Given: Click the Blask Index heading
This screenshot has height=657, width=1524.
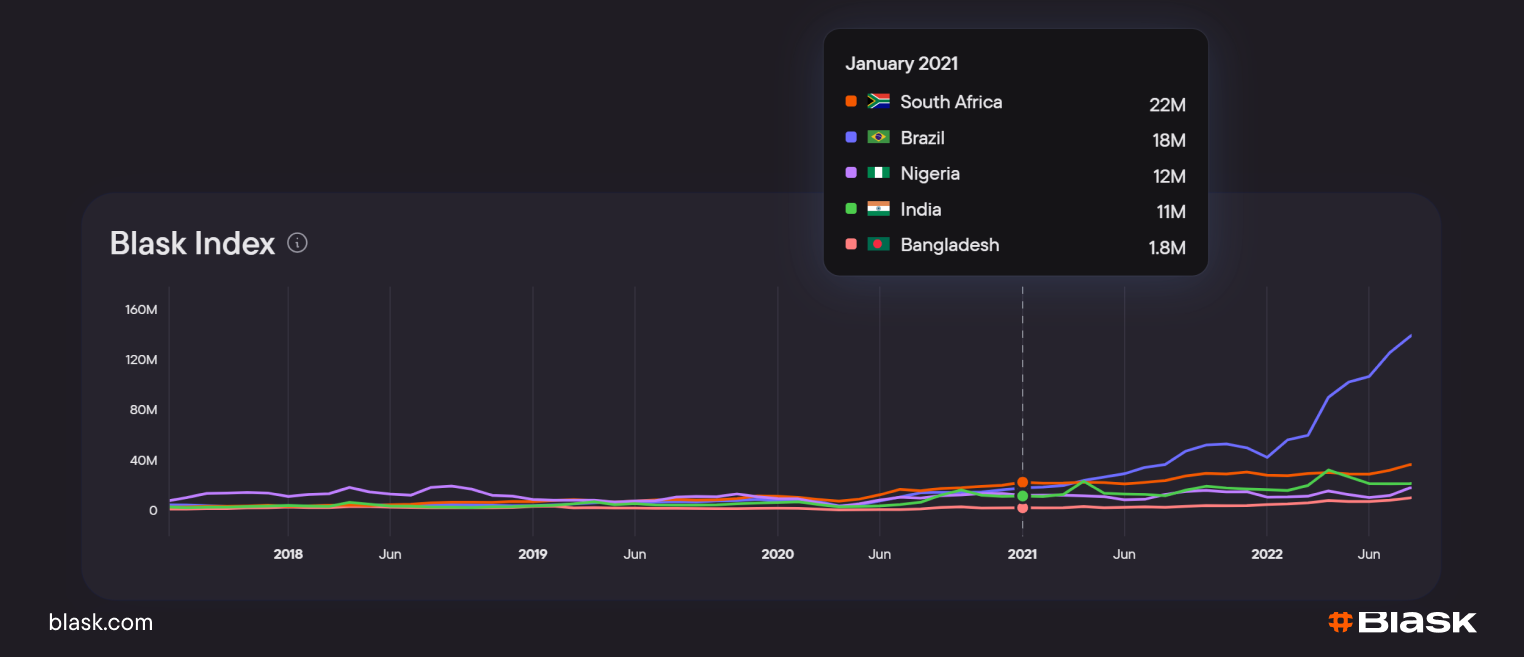Looking at the screenshot, I should pyautogui.click(x=192, y=243).
